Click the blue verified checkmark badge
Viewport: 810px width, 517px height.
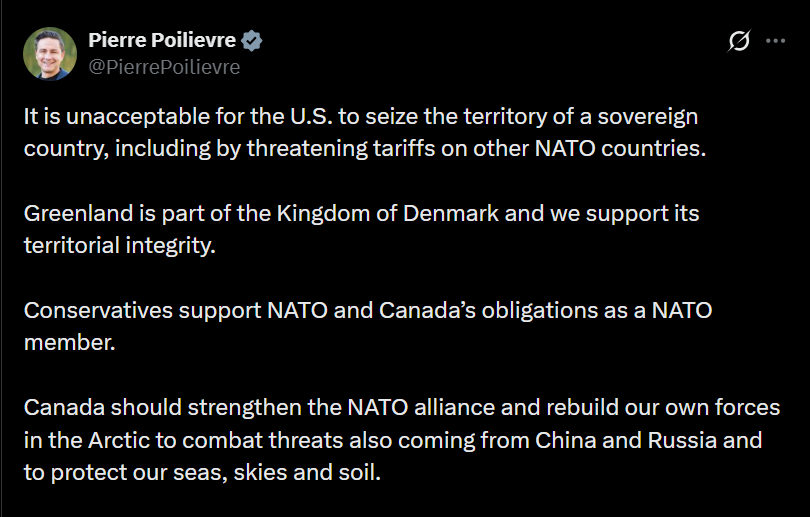pos(254,41)
